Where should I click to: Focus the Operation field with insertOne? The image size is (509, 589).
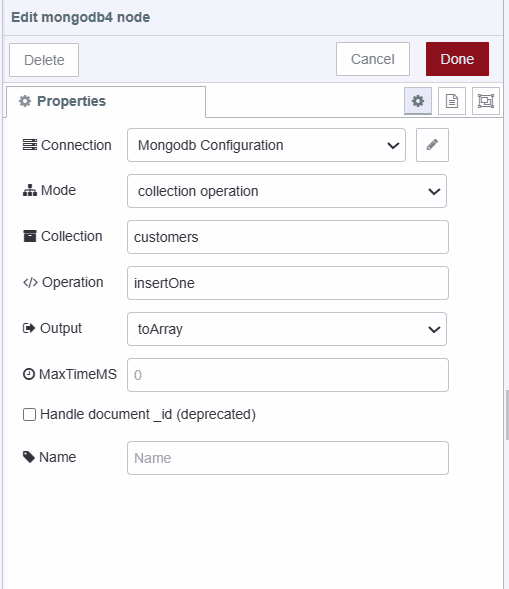click(x=288, y=283)
